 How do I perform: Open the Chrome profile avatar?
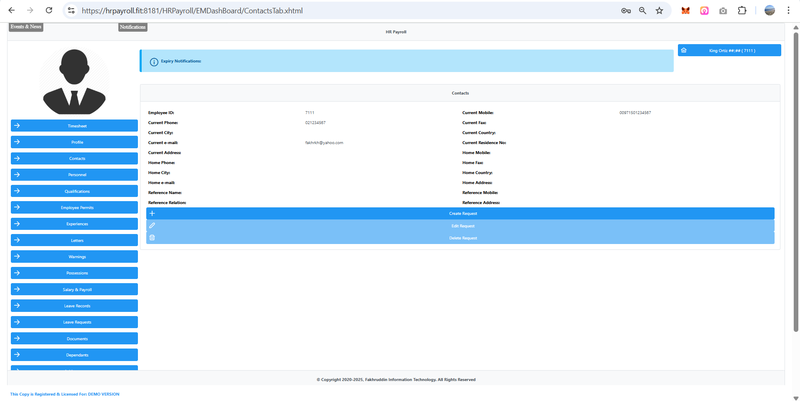(x=769, y=10)
